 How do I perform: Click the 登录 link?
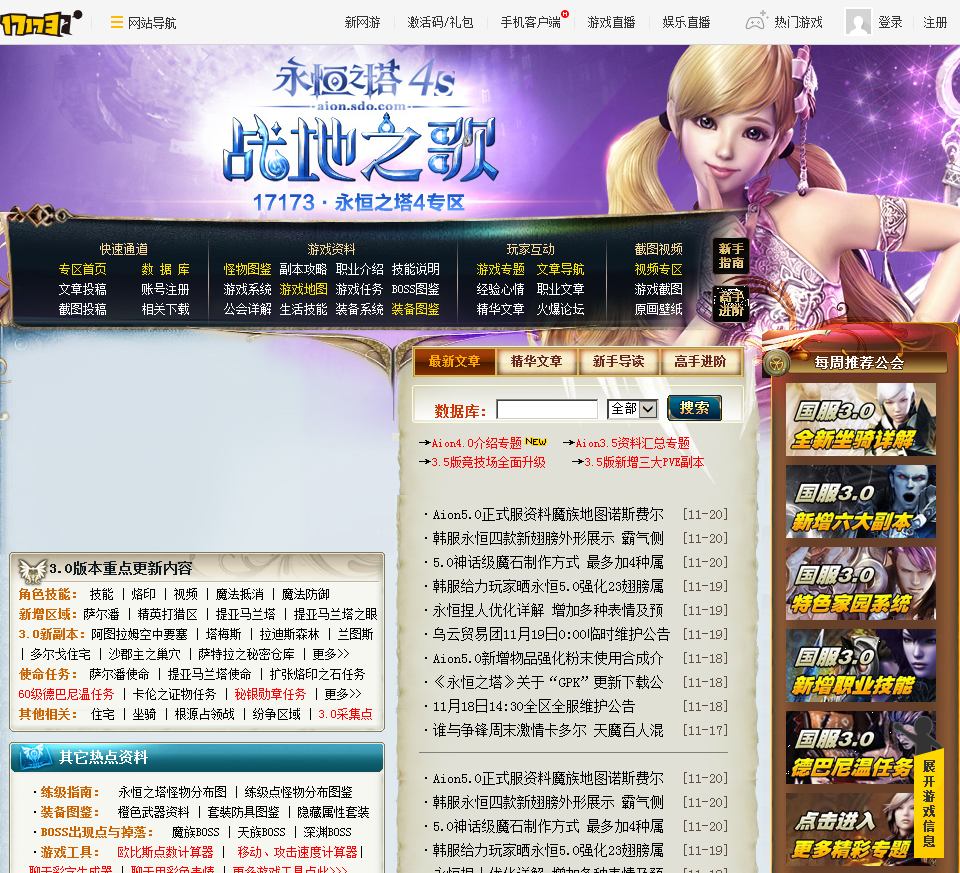click(x=890, y=23)
